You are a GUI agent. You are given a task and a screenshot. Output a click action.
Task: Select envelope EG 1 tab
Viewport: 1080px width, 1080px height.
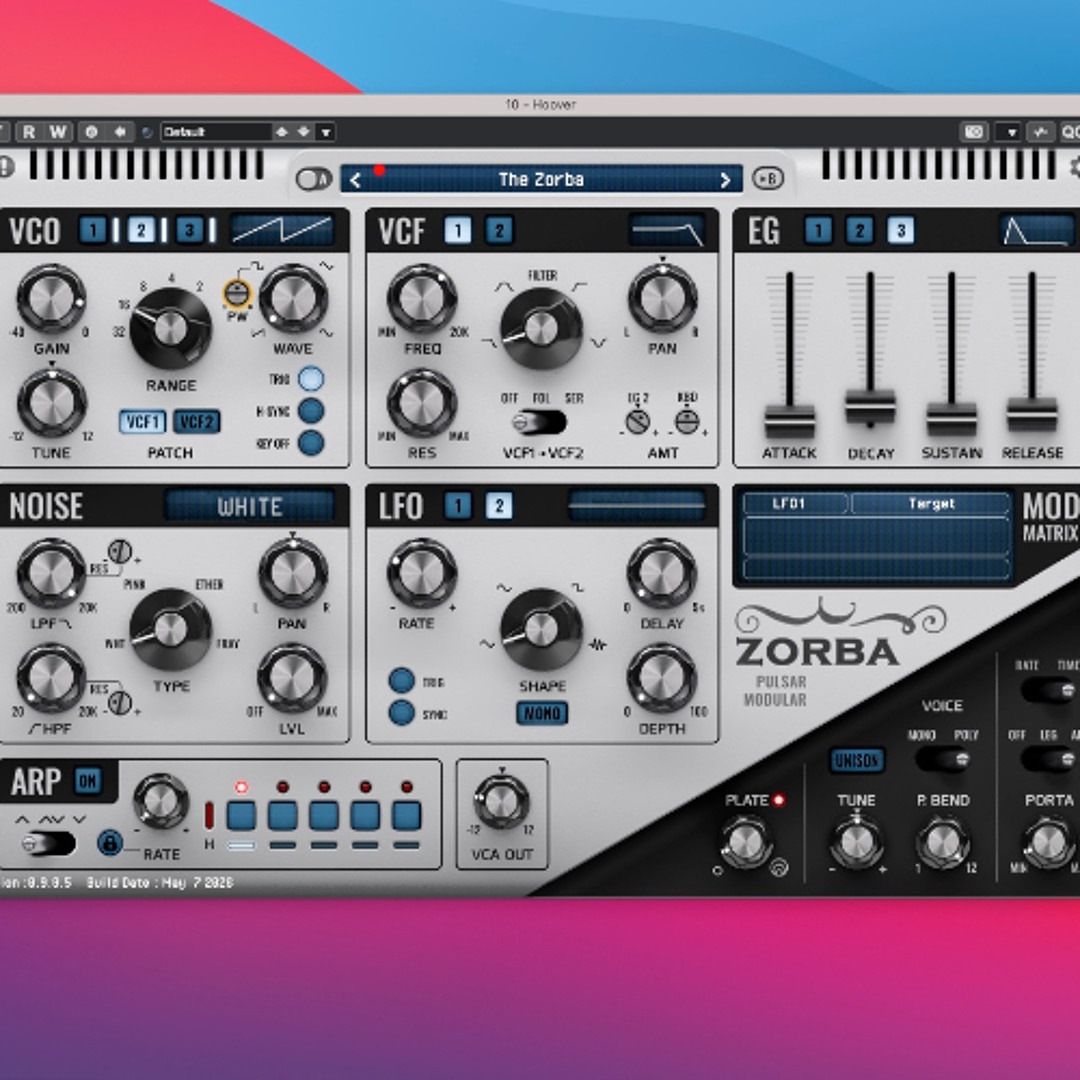tap(818, 230)
